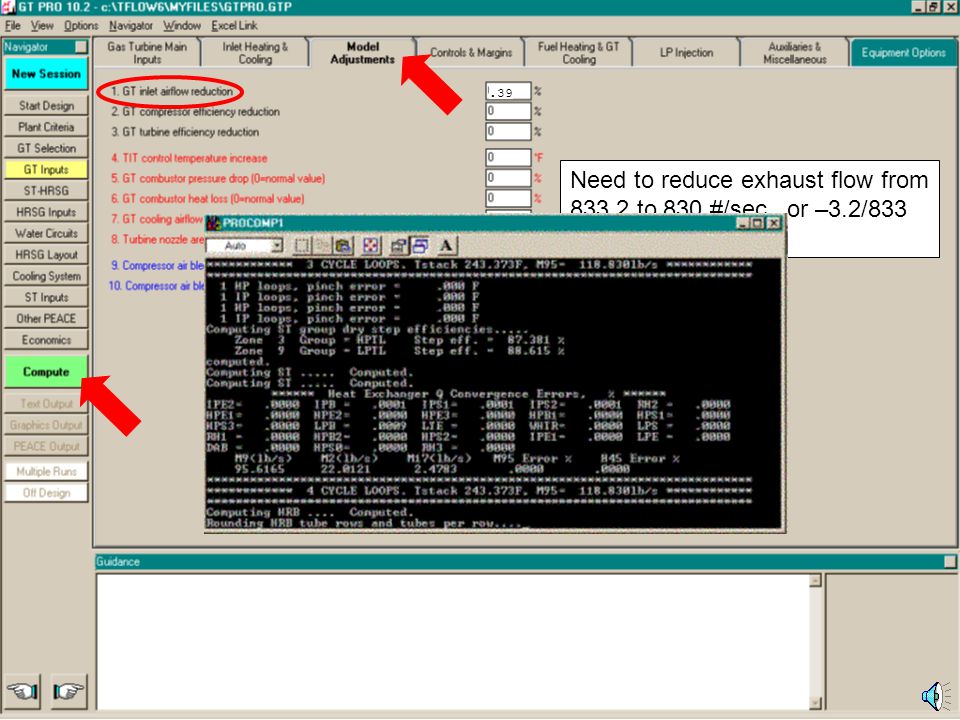The height and width of the screenshot is (720, 960).
Task: Open the View menu
Action: coord(42,26)
